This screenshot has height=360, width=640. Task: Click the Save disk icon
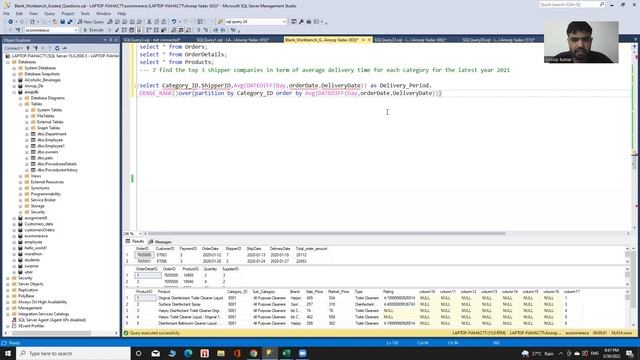[62, 22]
